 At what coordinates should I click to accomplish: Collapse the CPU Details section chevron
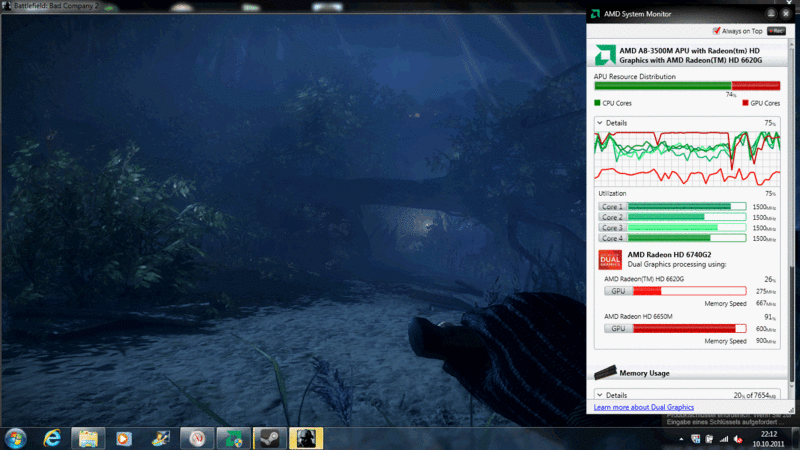(600, 123)
